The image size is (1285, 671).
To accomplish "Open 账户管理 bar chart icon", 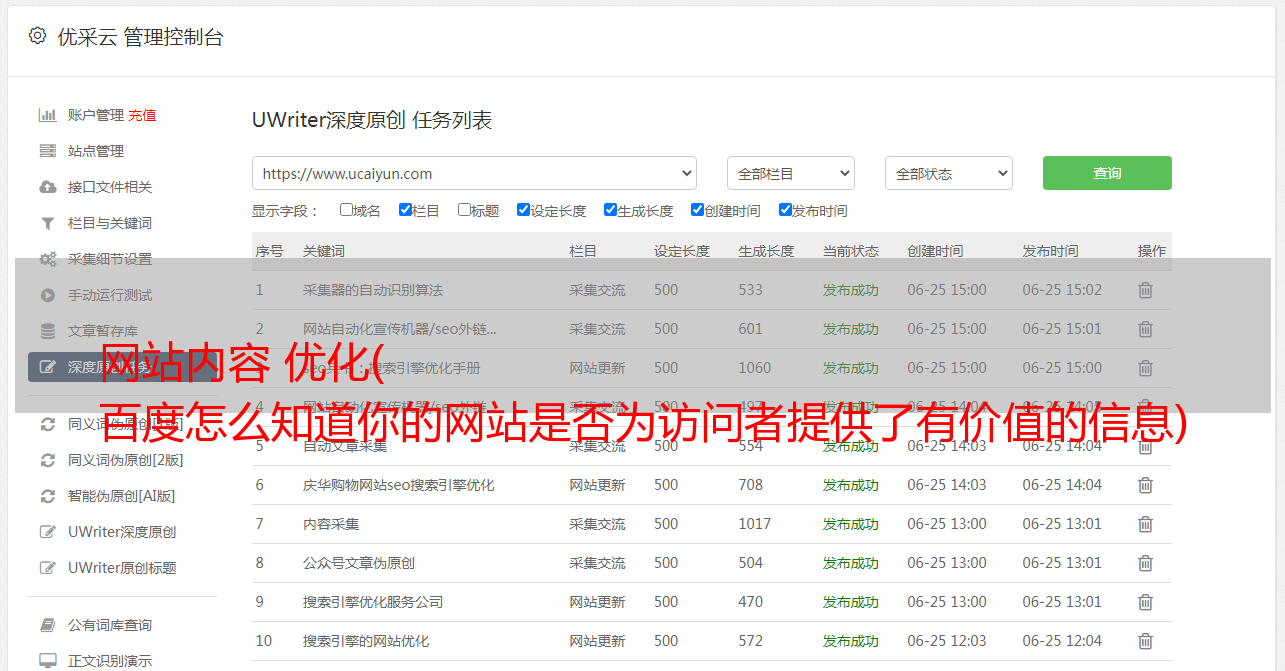I will tap(47, 115).
